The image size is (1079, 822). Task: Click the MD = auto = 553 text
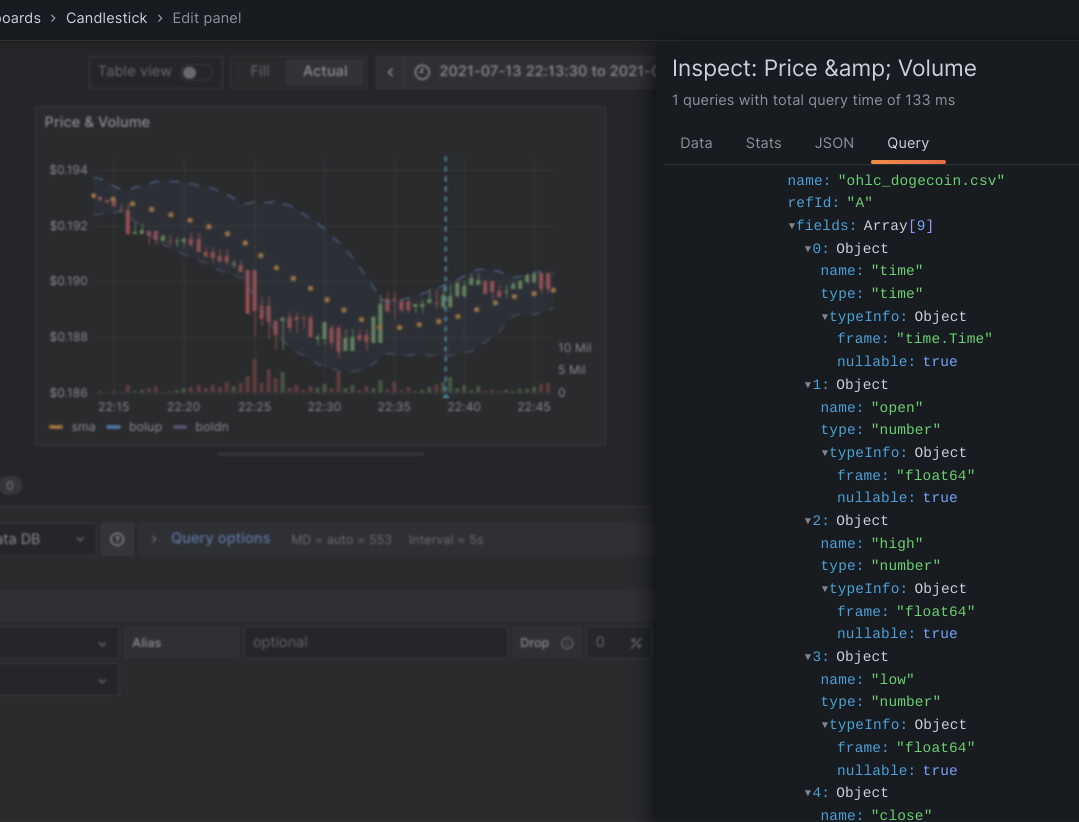341,540
